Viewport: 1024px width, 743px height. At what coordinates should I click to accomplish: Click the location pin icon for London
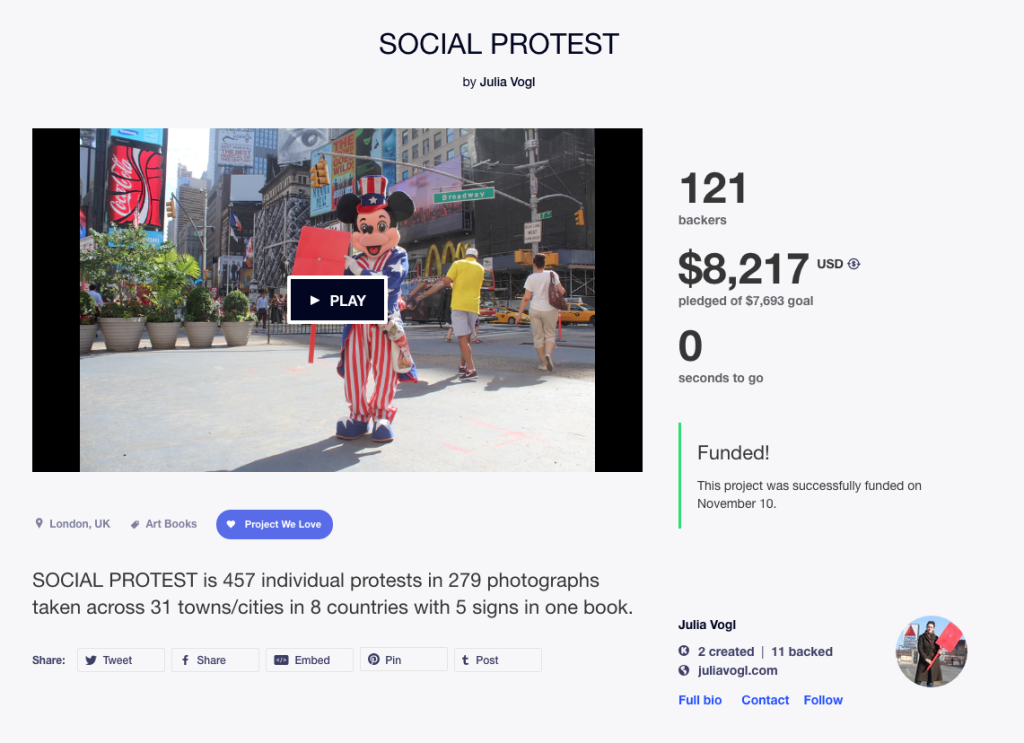pos(39,524)
